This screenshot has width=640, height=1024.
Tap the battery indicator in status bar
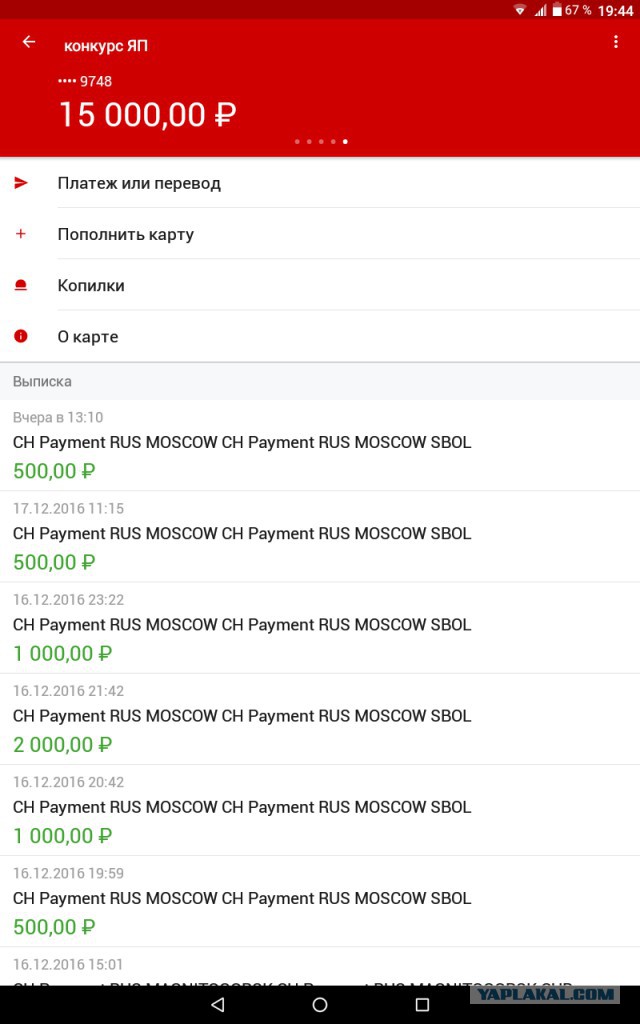pyautogui.click(x=557, y=10)
